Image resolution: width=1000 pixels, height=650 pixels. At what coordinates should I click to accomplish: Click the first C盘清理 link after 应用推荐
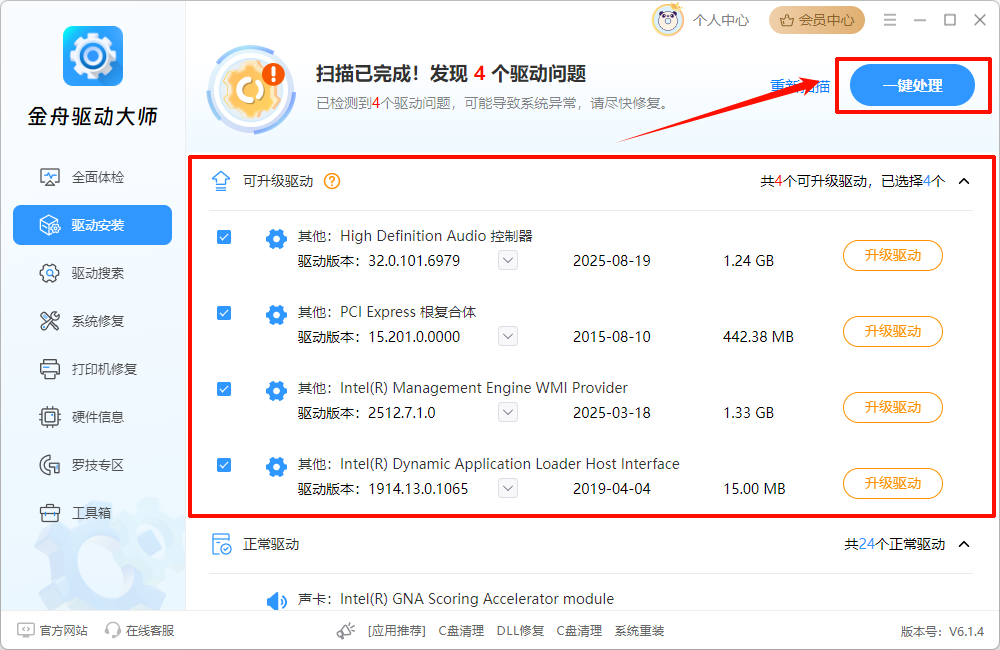[461, 631]
